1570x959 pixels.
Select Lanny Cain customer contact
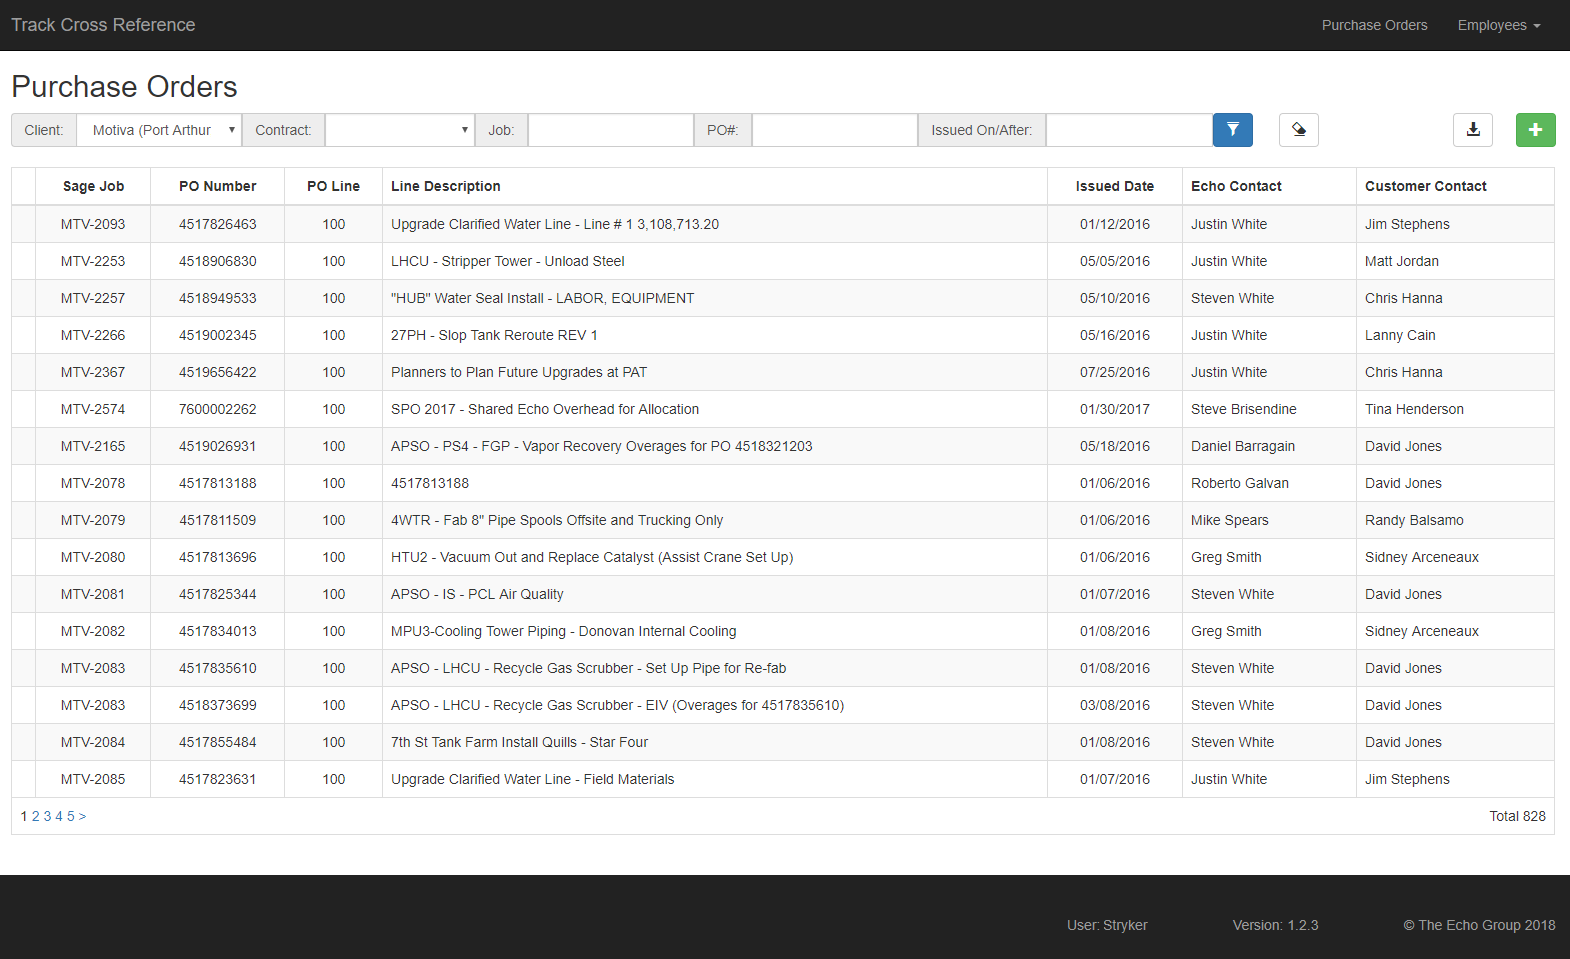pyautogui.click(x=1400, y=335)
